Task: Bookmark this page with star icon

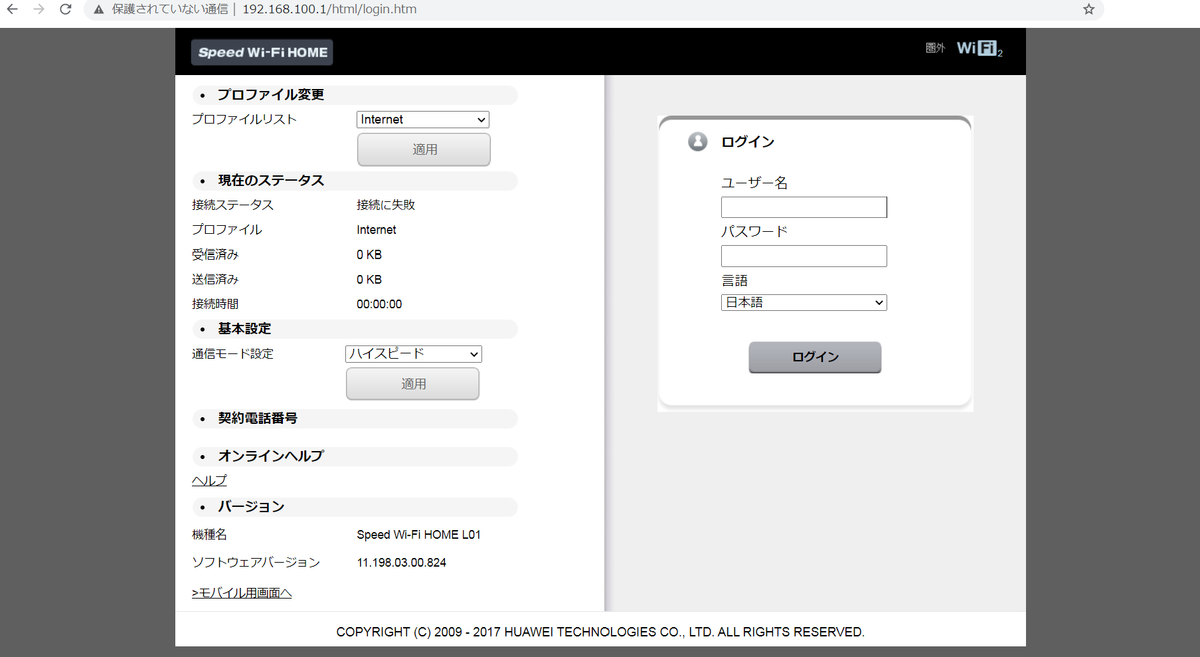Action: click(x=1088, y=9)
